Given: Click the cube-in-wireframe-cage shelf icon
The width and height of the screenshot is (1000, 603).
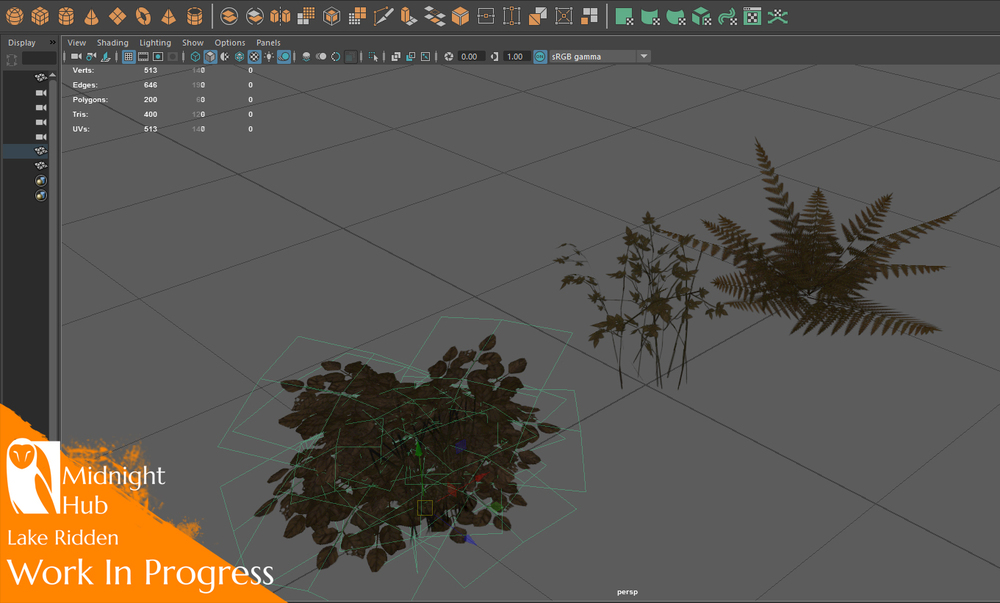Looking at the screenshot, I should (x=332, y=16).
